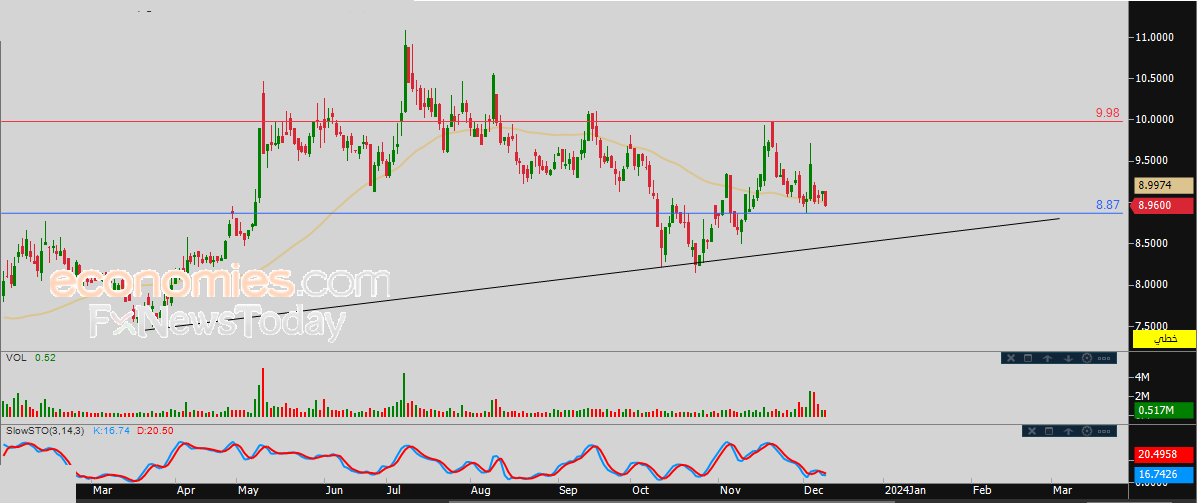Click the Oct date label

pos(640,492)
